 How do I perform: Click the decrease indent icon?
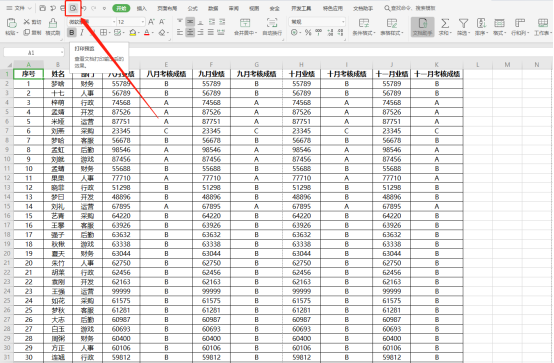pyautogui.click(x=212, y=22)
